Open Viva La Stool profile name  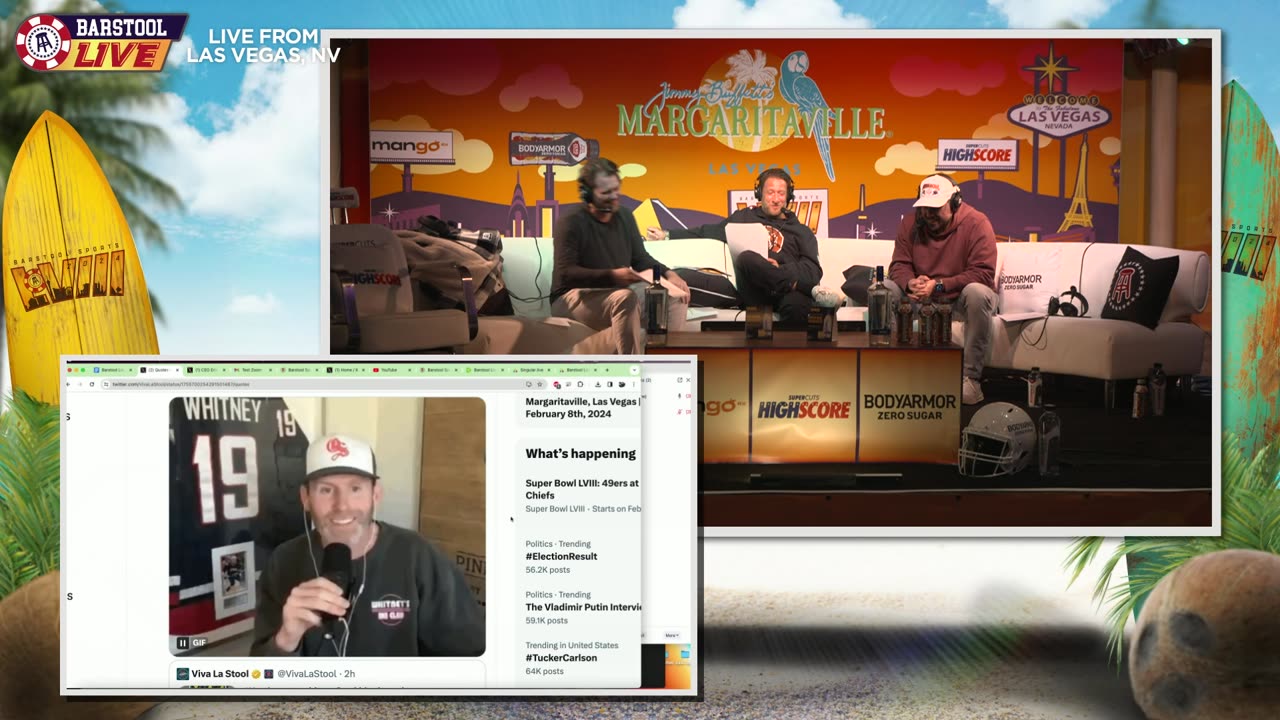tap(220, 674)
